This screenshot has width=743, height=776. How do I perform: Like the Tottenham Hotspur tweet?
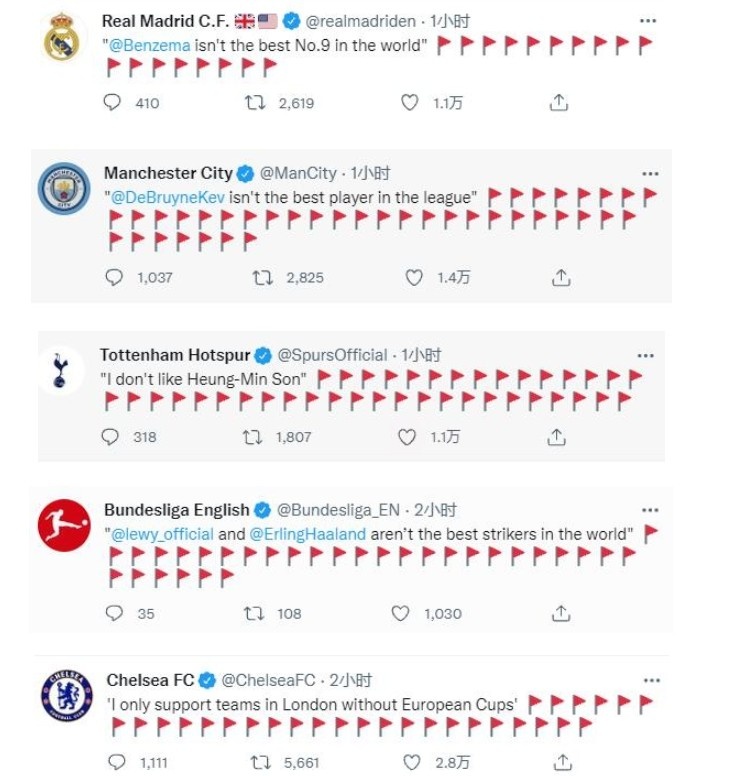[x=407, y=437]
